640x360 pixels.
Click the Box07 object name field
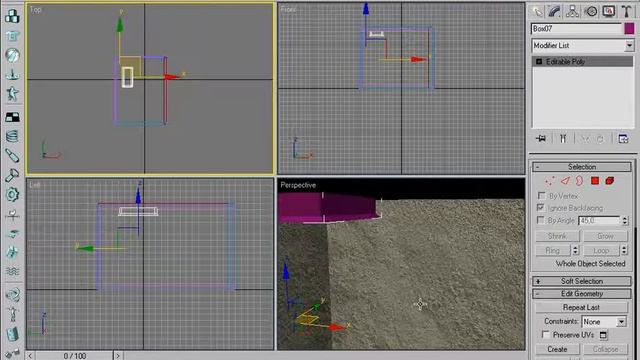[577, 29]
